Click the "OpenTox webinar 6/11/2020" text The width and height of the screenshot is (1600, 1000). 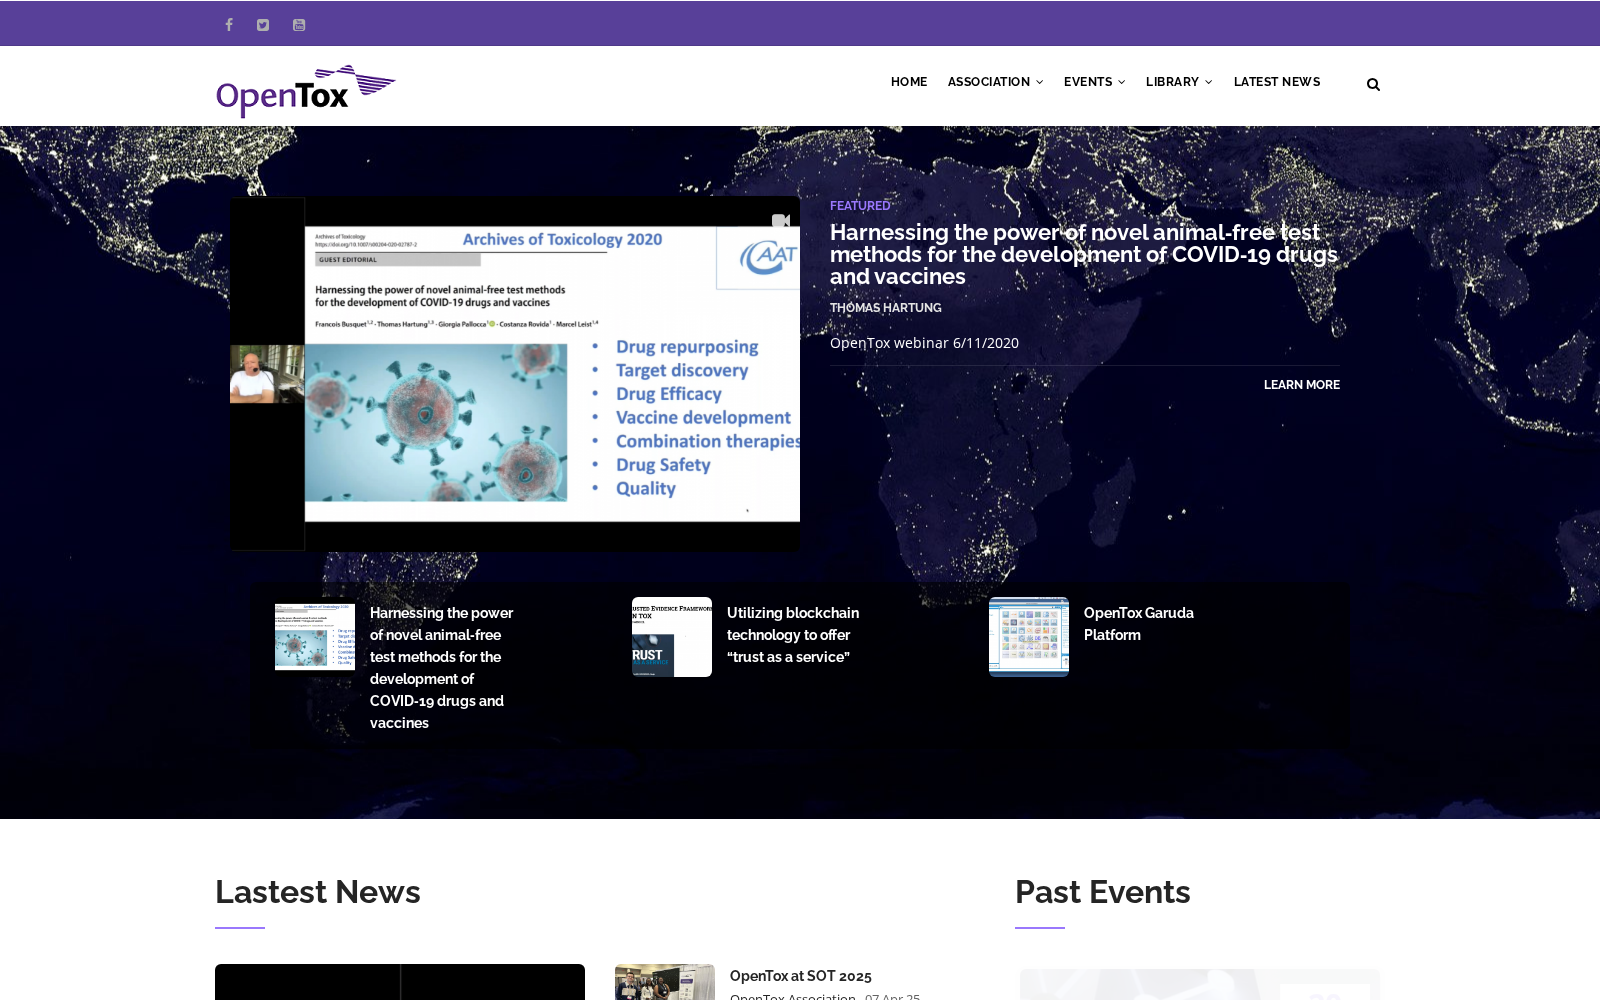point(924,343)
